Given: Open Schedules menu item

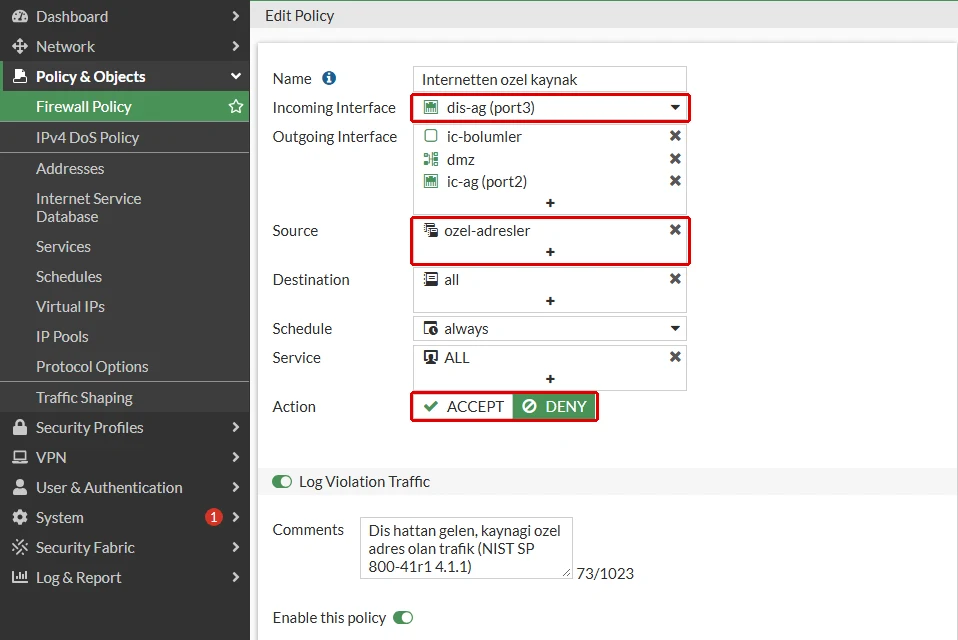Looking at the screenshot, I should [125, 277].
